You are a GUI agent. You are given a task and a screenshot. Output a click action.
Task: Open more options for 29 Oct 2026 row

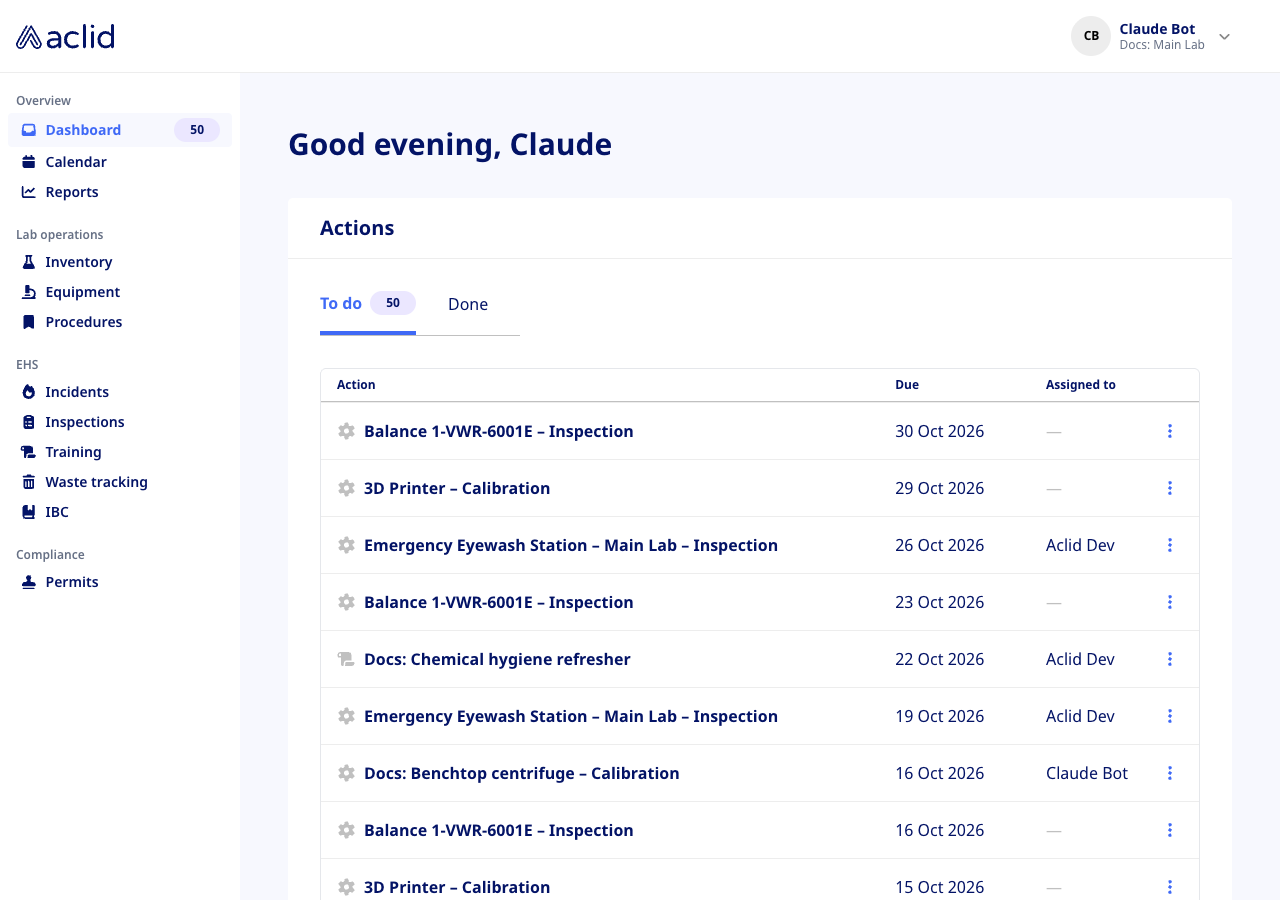[1170, 488]
